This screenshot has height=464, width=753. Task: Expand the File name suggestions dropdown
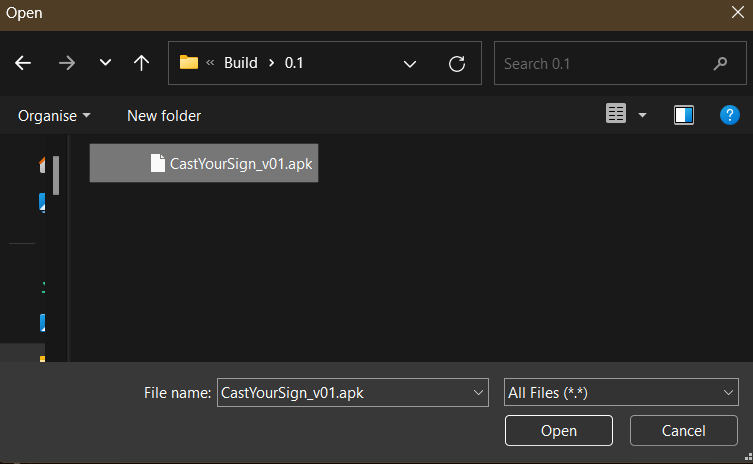click(478, 393)
